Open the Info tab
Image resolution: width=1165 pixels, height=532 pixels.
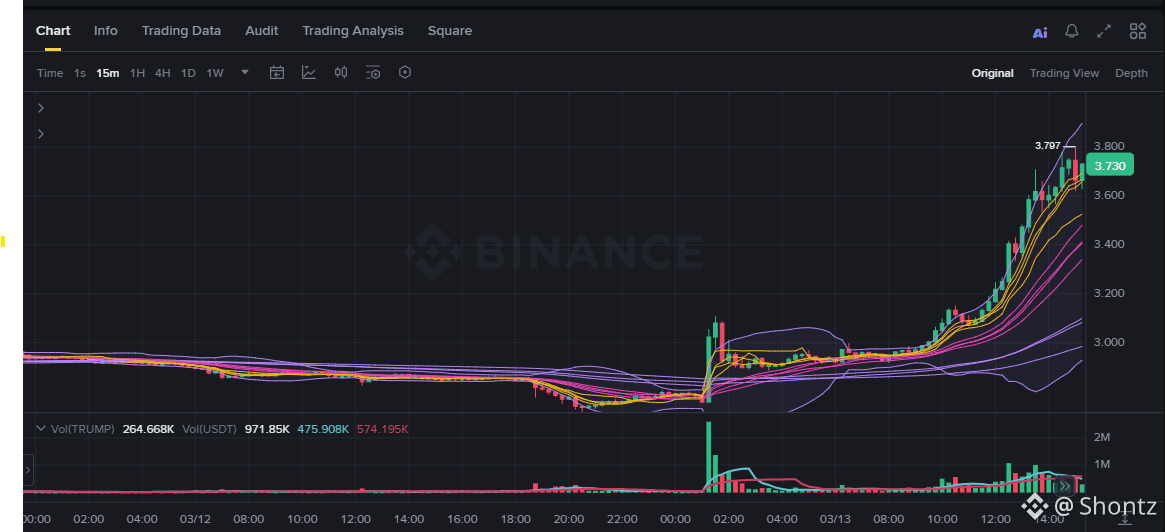click(106, 30)
